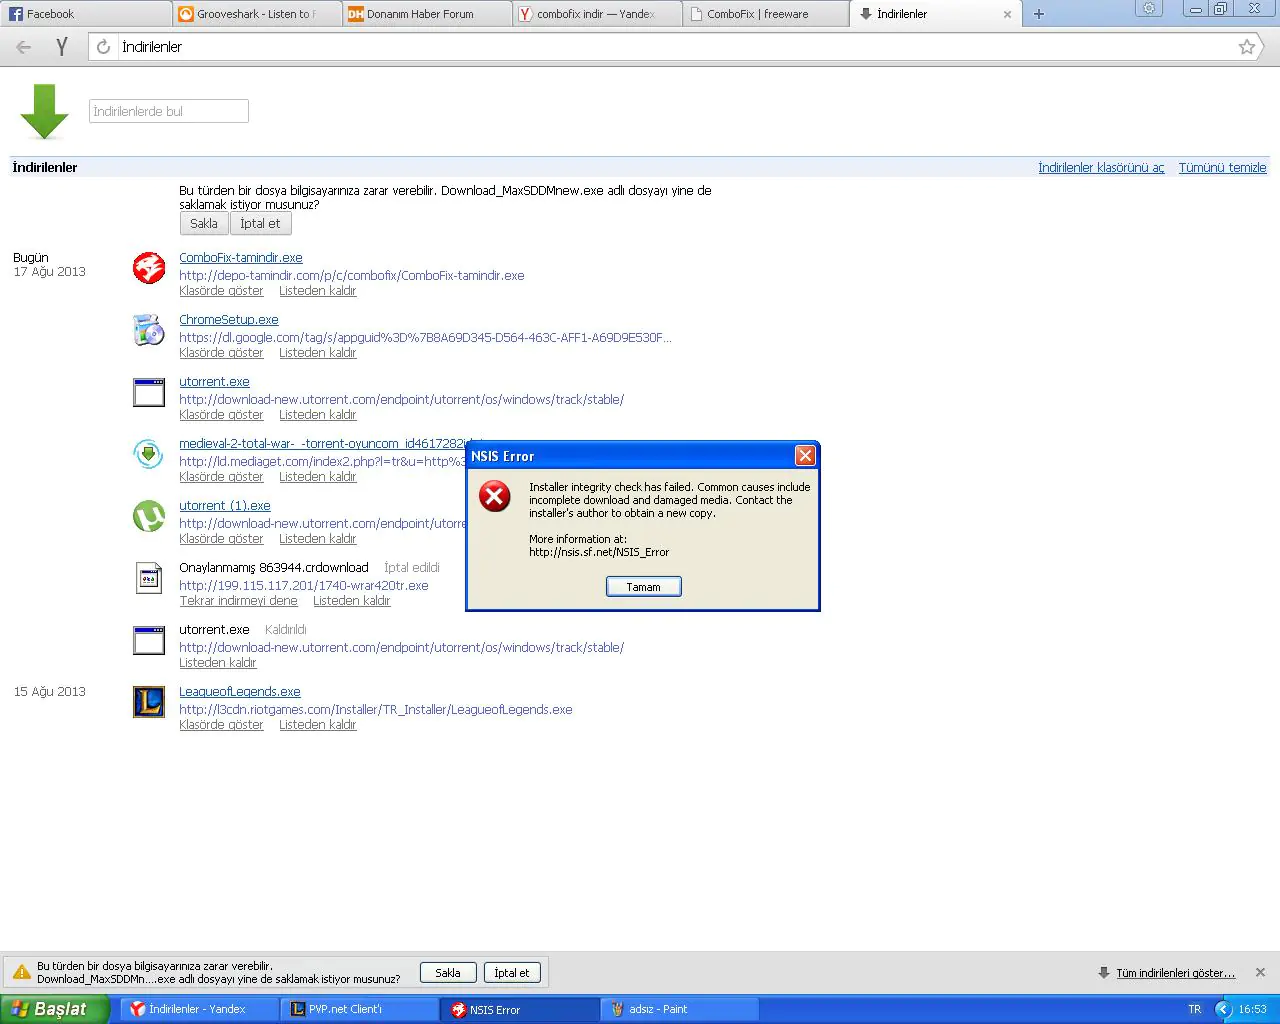Show LeagueofLegends.exe in folder
Image resolution: width=1280 pixels, height=1024 pixels.
tap(221, 725)
